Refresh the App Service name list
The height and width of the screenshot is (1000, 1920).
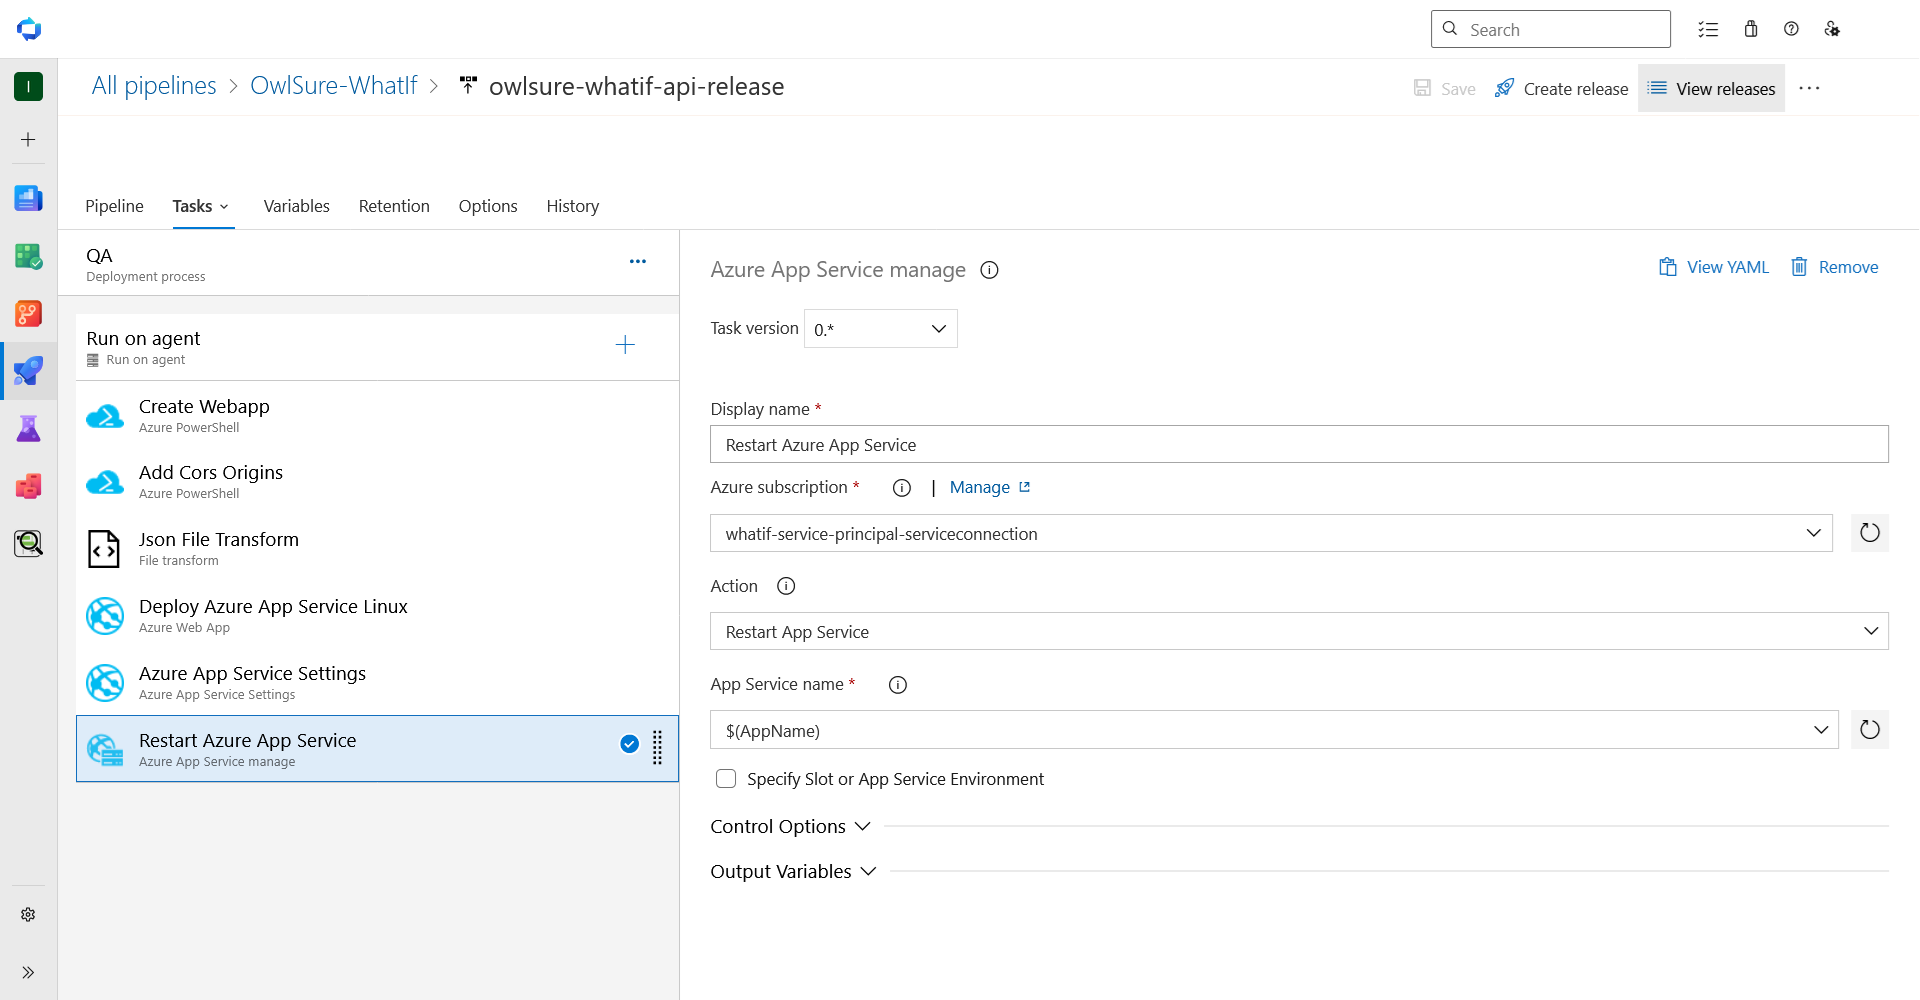[1870, 730]
